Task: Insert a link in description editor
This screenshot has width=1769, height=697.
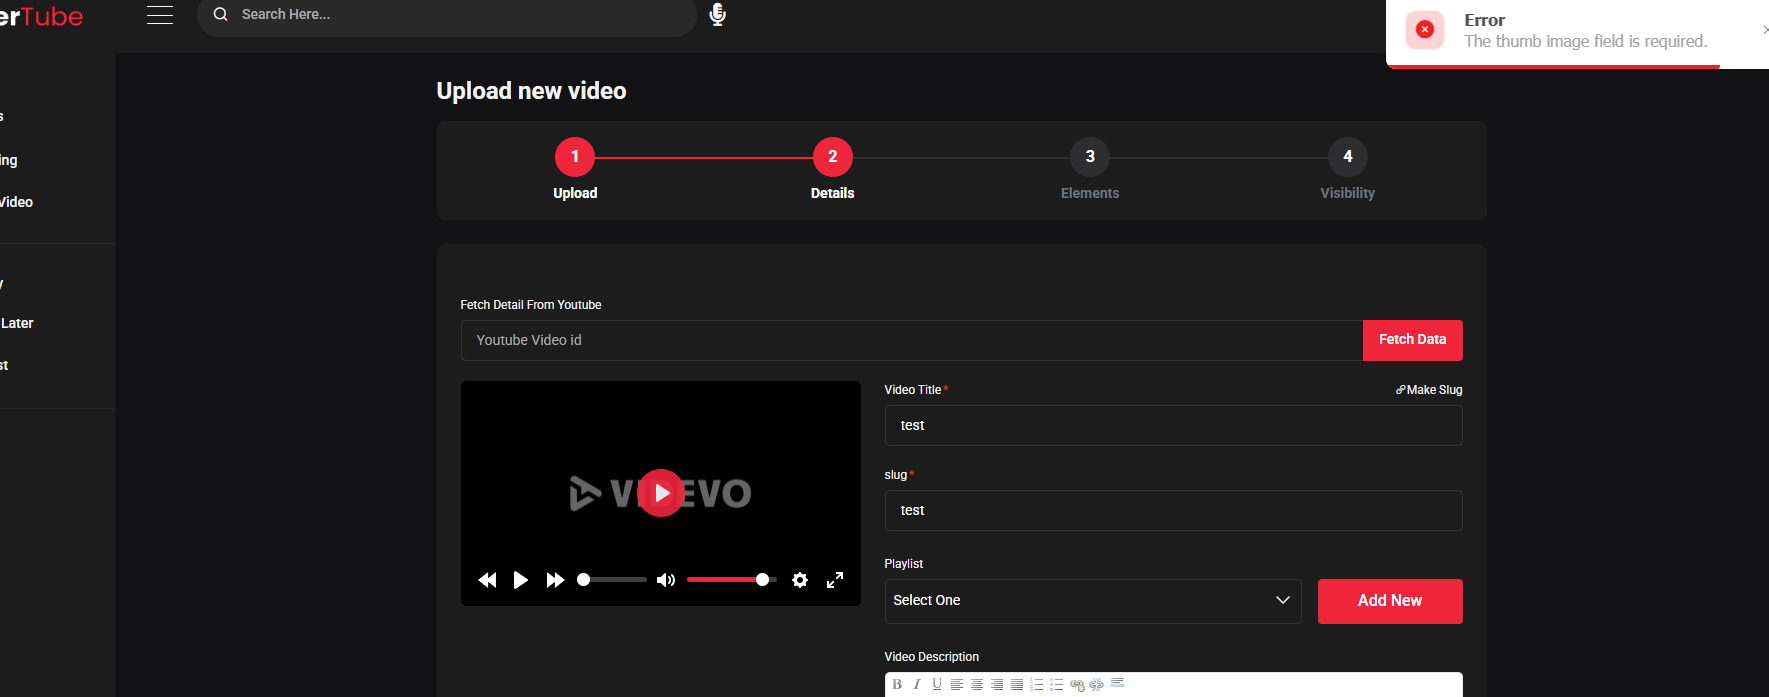Action: [1077, 684]
